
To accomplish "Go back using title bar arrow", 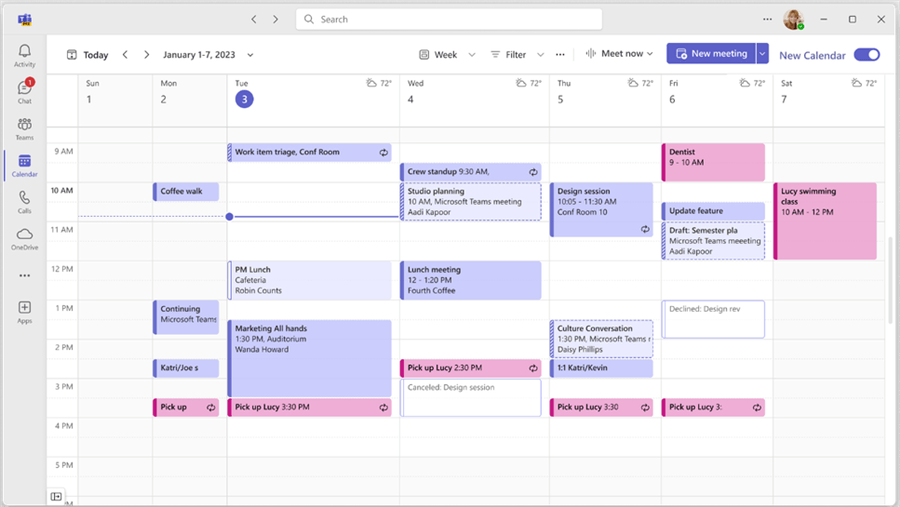I will pos(254,19).
